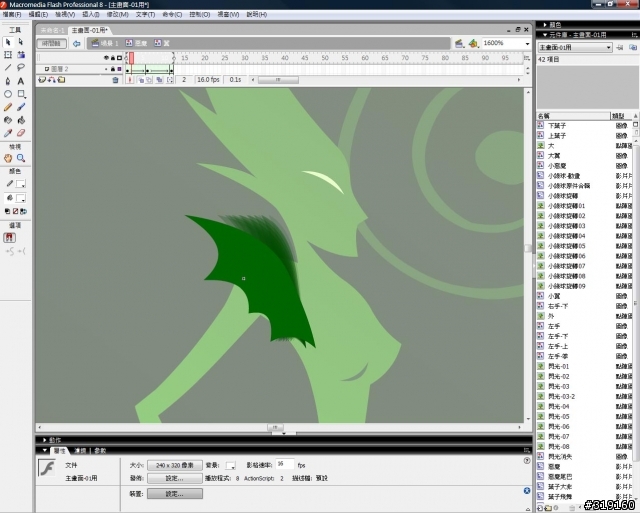Pick the Pencil tool
This screenshot has height=513, width=640.
point(8,107)
